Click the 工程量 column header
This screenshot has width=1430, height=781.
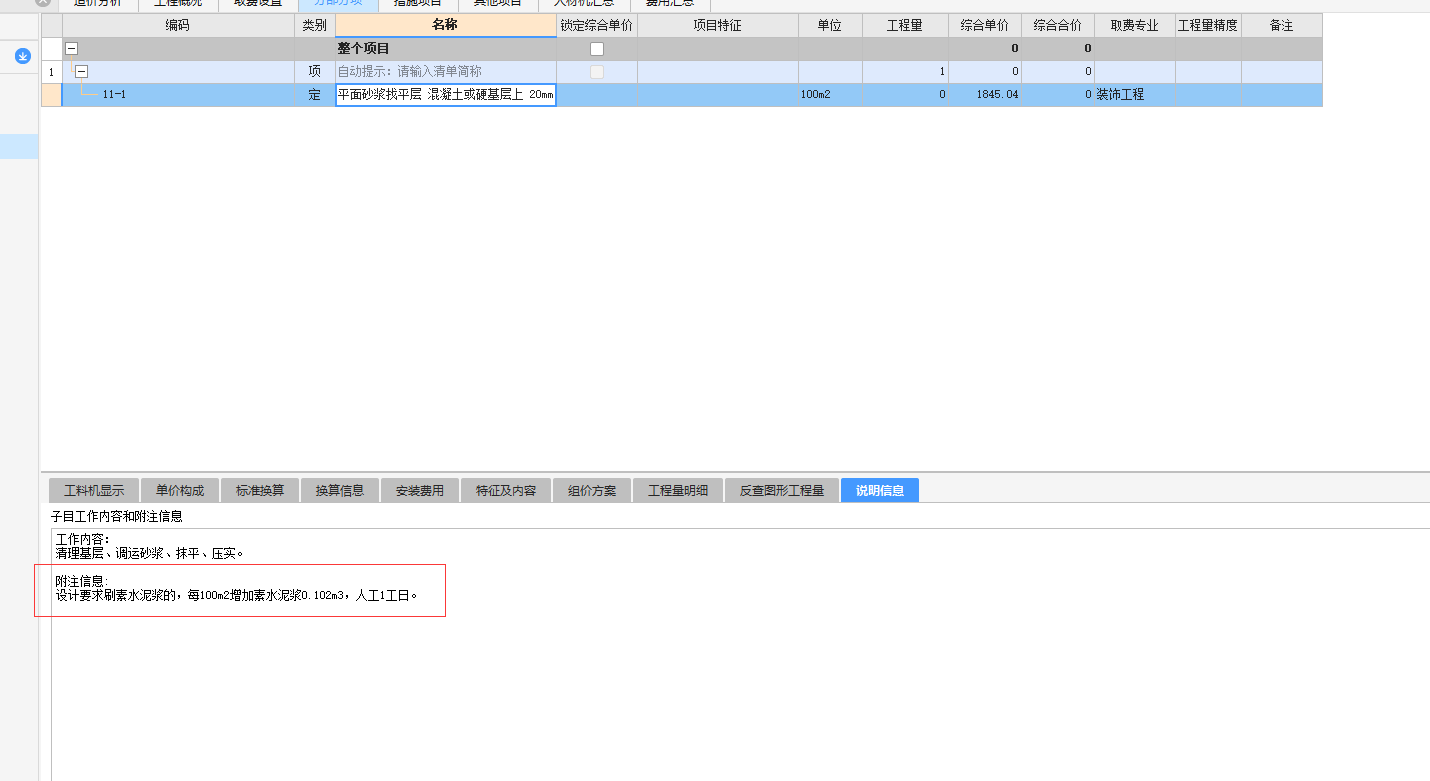point(905,26)
